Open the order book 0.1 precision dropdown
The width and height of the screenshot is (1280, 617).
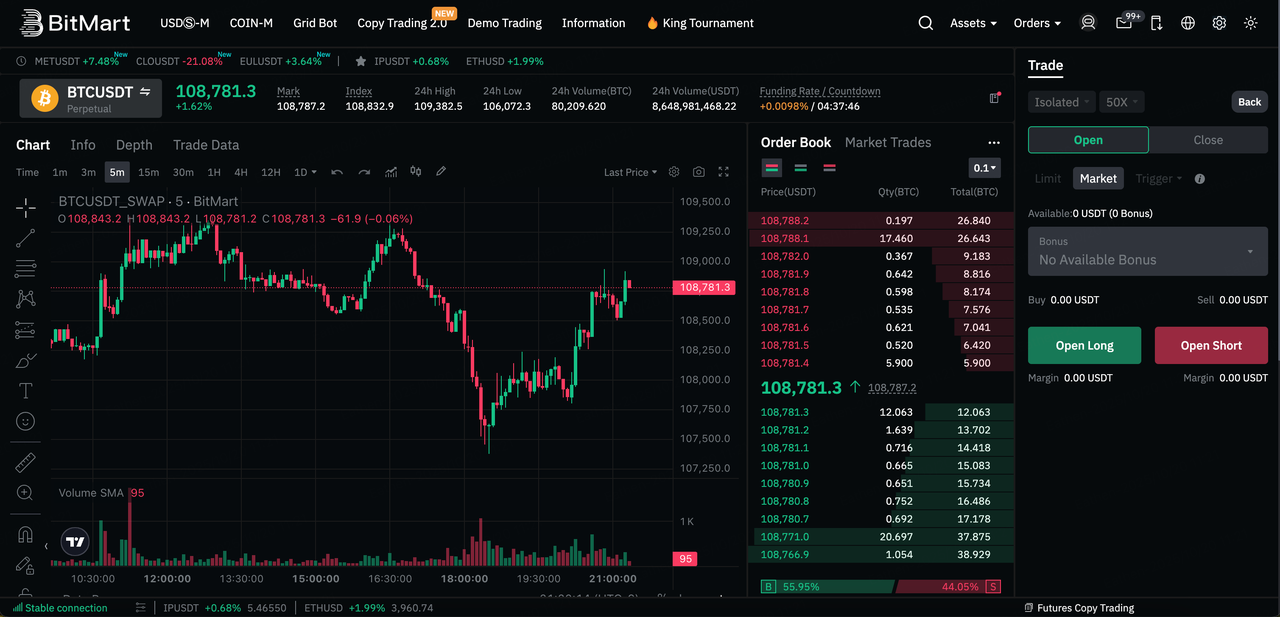pos(984,168)
